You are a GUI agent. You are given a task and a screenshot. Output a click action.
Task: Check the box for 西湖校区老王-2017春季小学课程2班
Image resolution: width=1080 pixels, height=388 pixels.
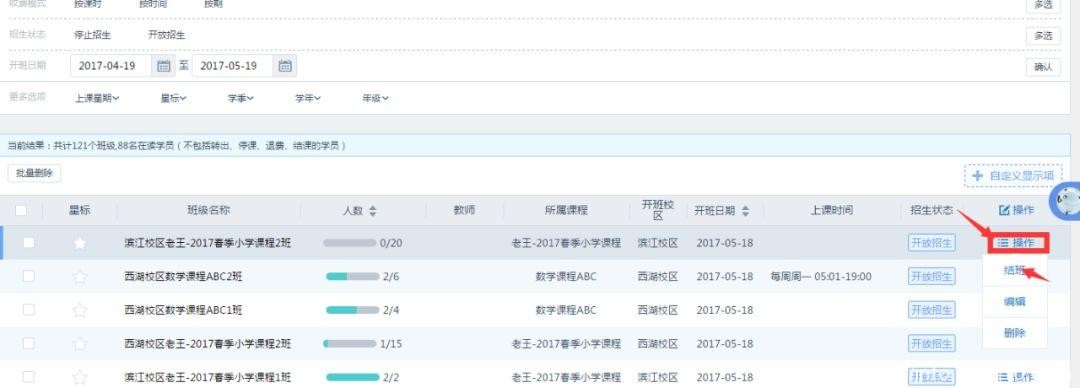click(28, 343)
